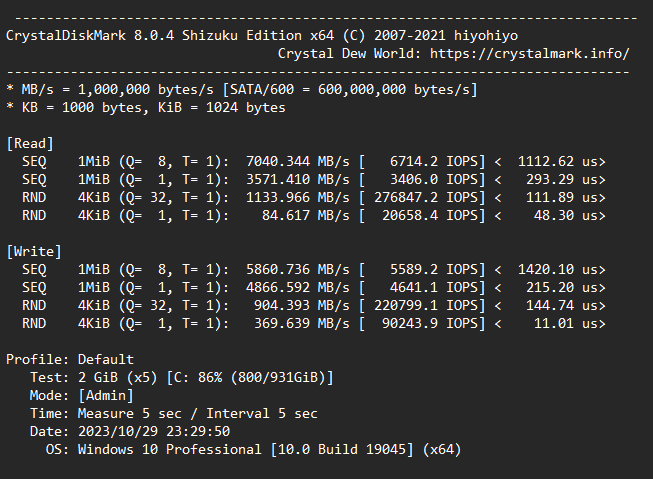Image resolution: width=653 pixels, height=479 pixels.
Task: Click the 5860.736 MB/s write value
Action: (298, 269)
